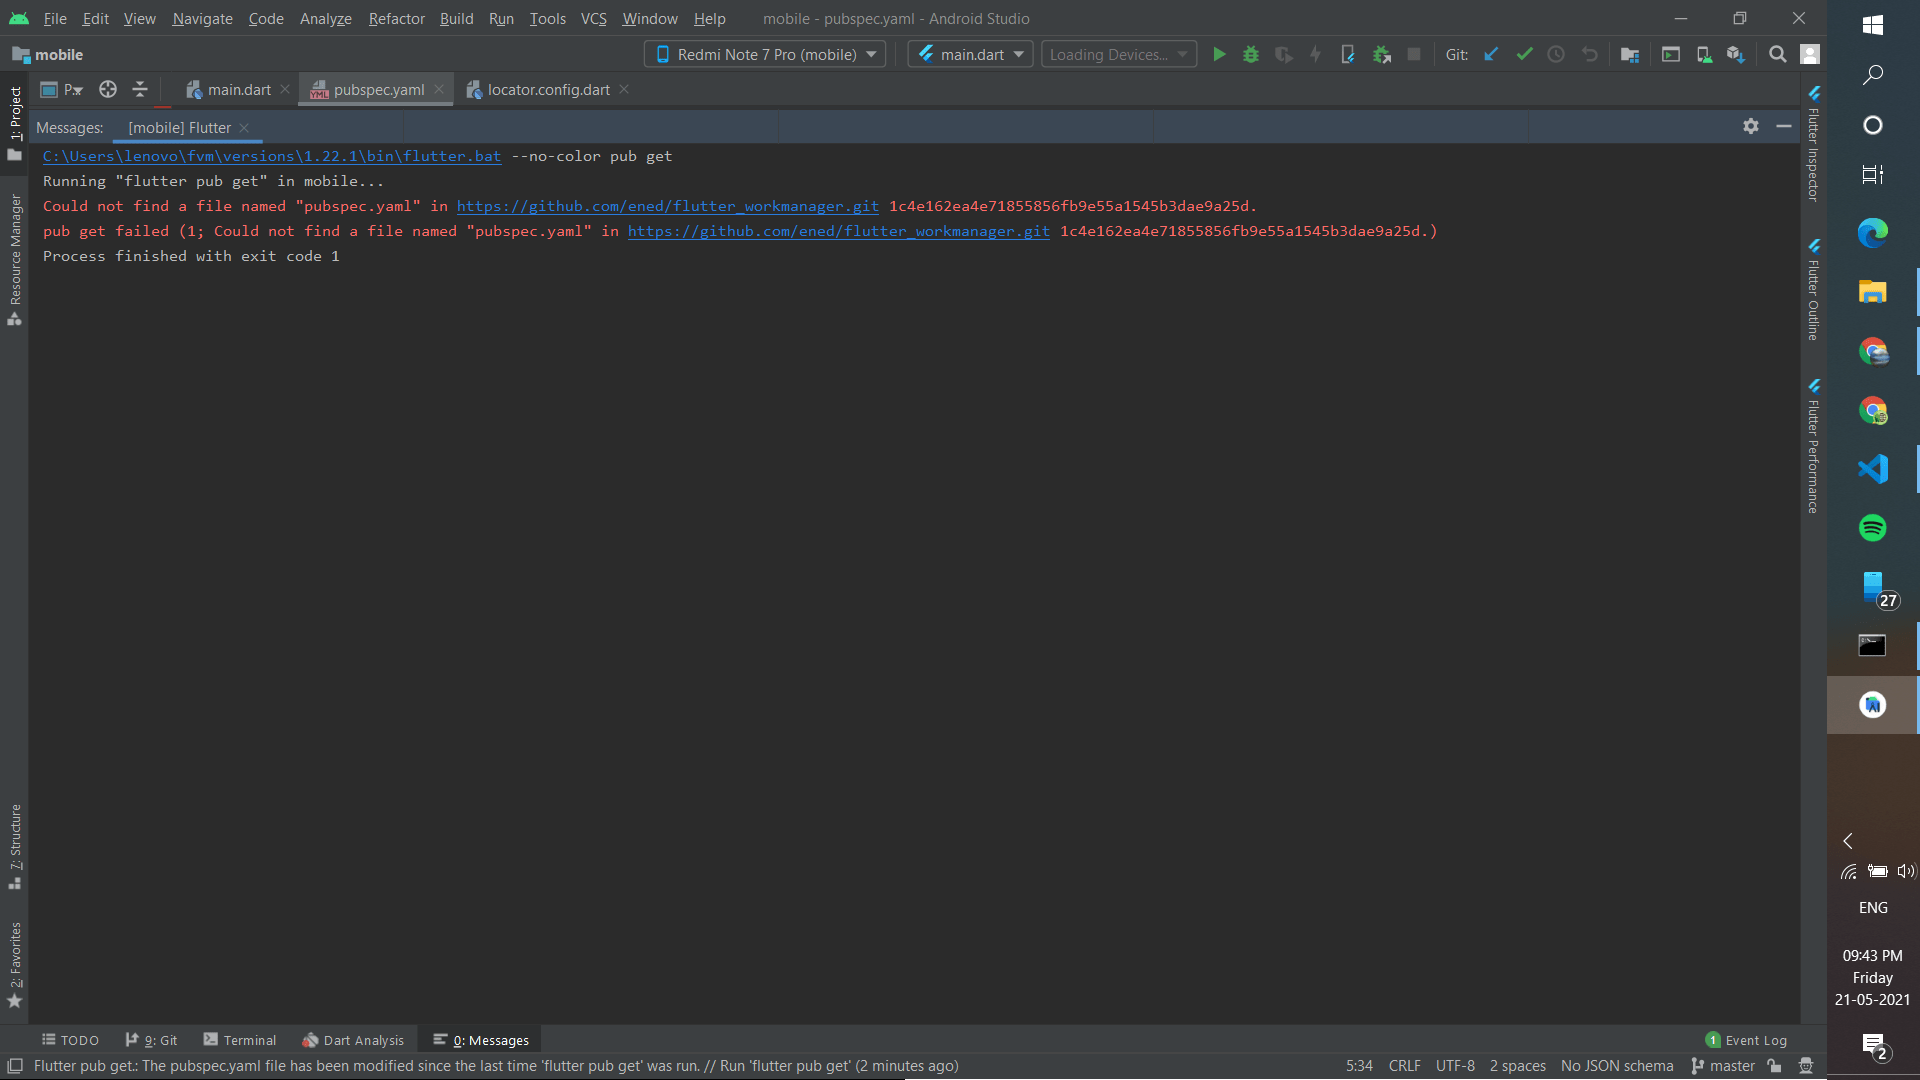Open AVD Manager icon

(1703, 55)
